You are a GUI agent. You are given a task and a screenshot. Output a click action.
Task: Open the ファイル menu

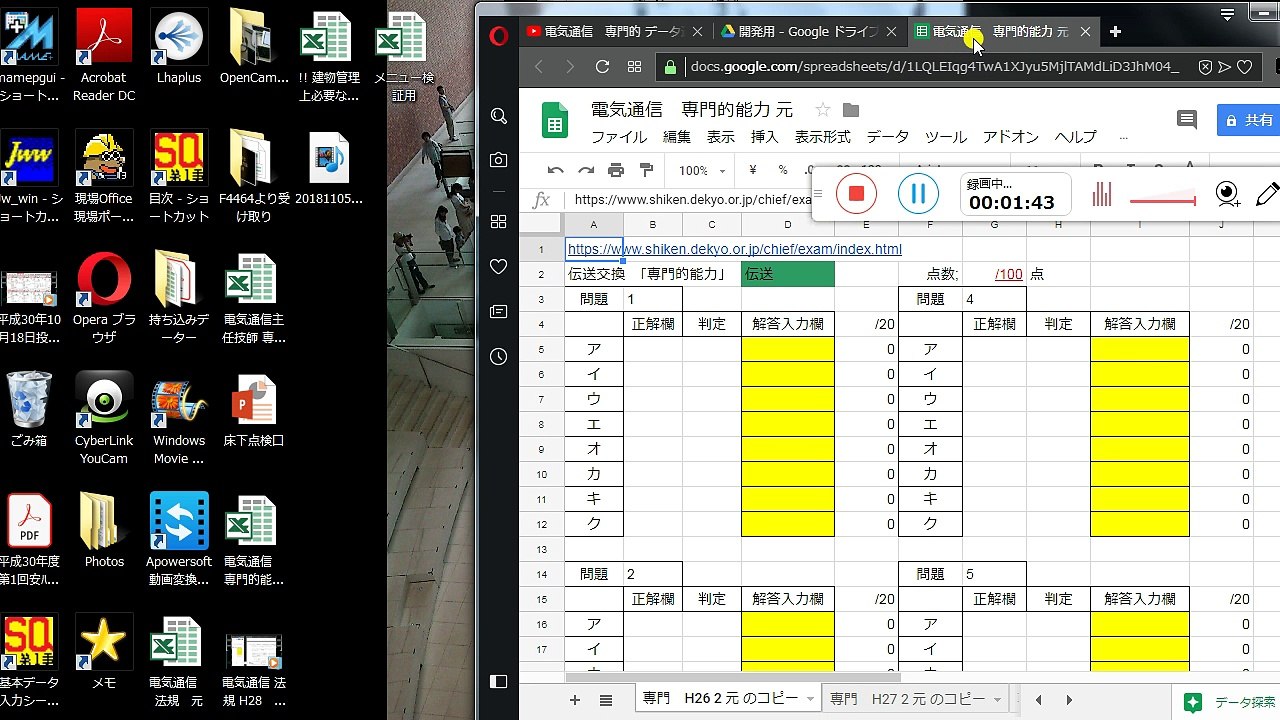click(619, 137)
